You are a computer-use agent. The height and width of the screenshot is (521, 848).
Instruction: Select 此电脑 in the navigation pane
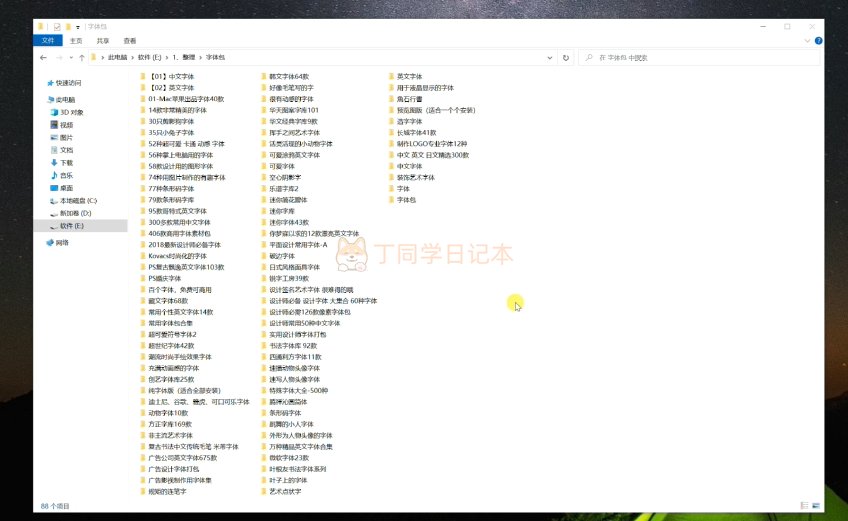(61, 100)
